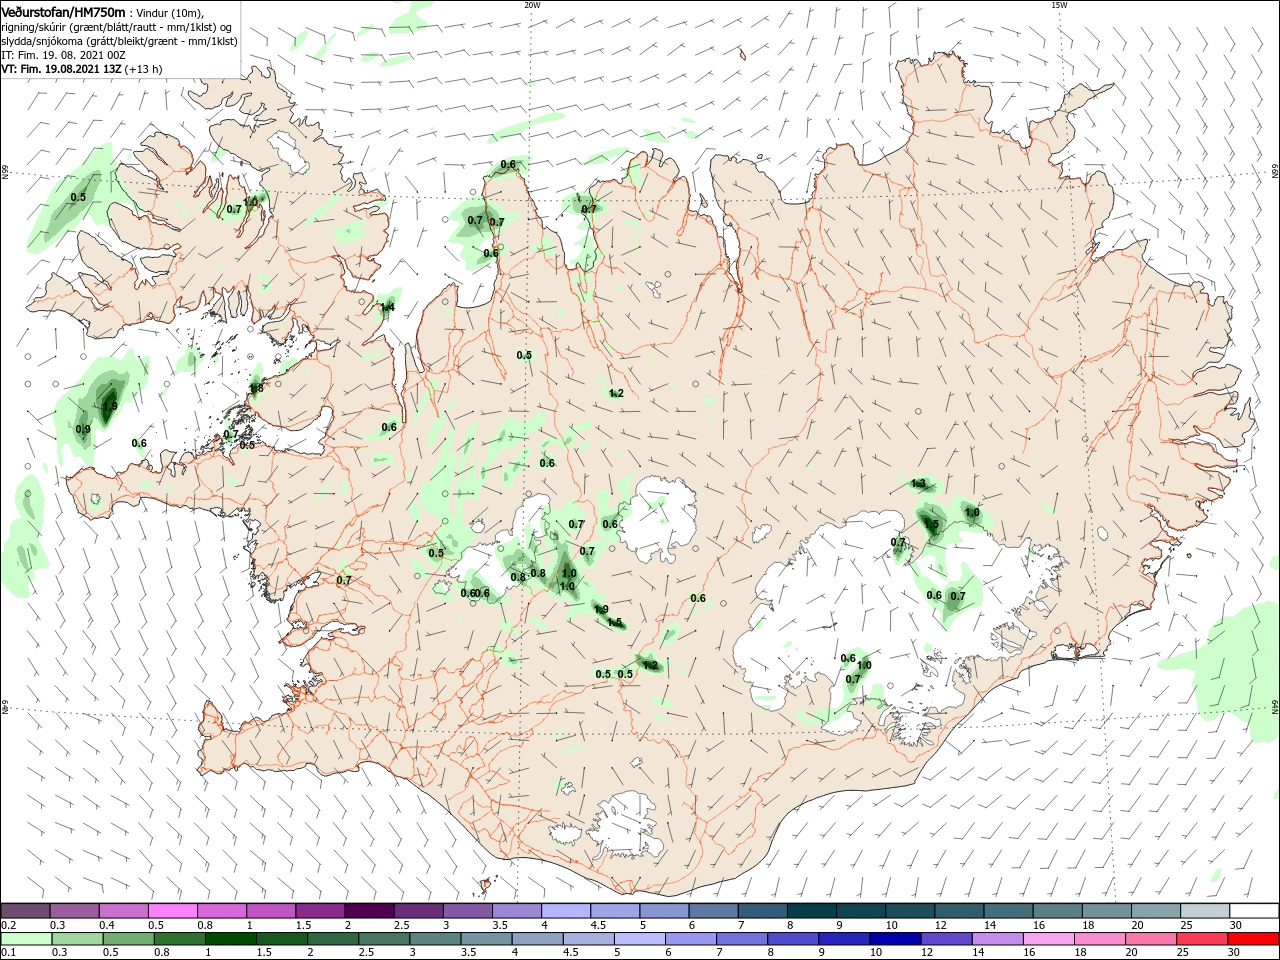Click the 15W longitude label

click(1059, 5)
